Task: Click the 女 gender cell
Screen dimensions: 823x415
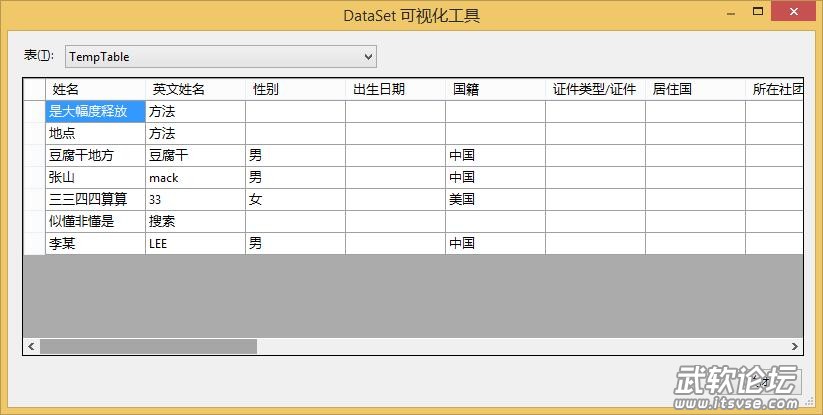Action: pyautogui.click(x=296, y=200)
